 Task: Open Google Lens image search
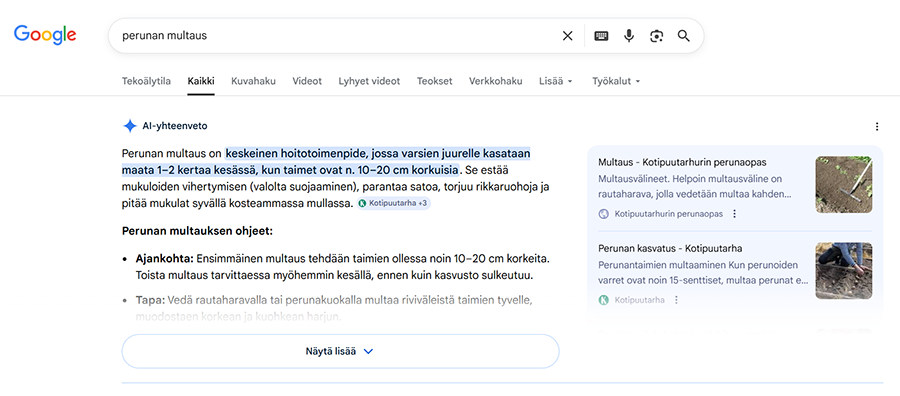(x=656, y=36)
